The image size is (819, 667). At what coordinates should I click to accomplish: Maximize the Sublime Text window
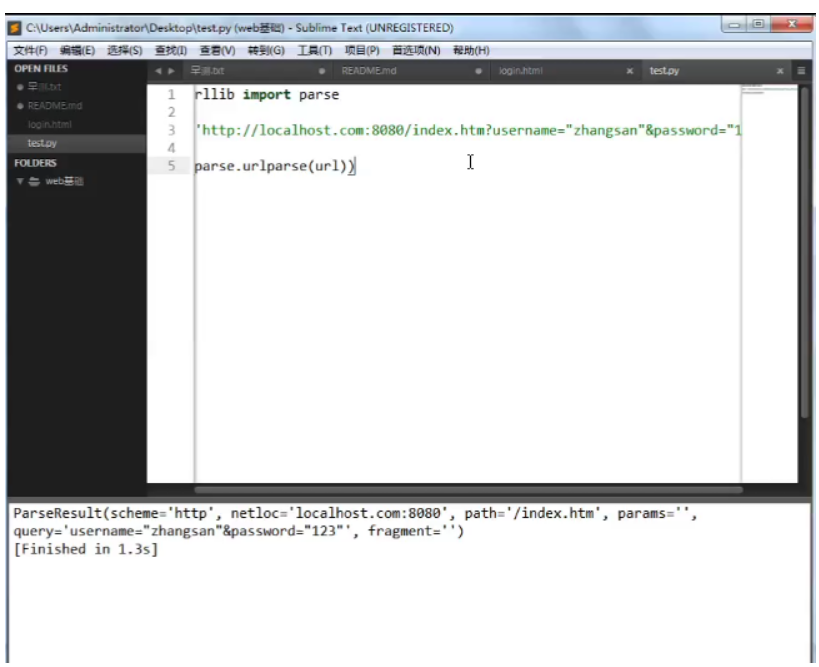coord(758,25)
